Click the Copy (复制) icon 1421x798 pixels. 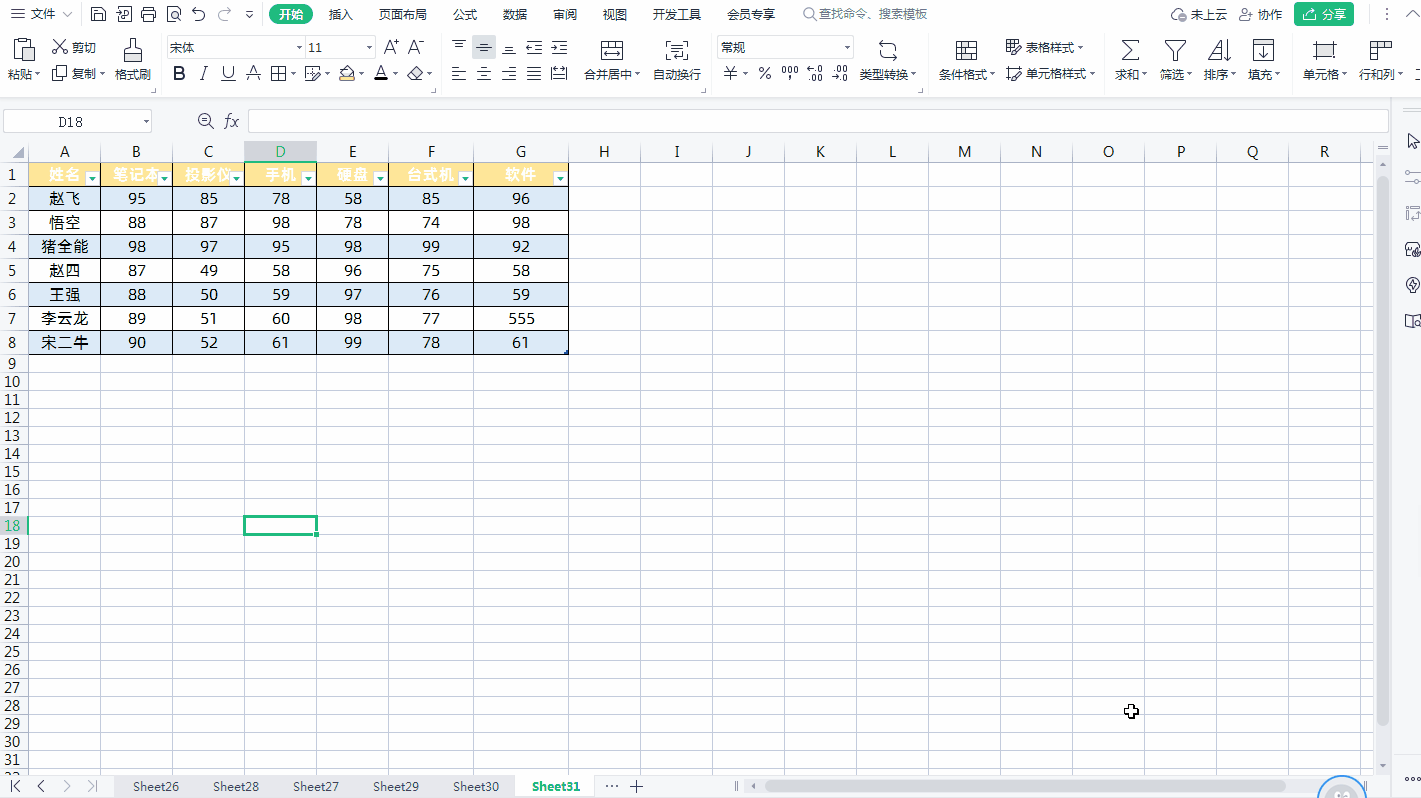(59, 73)
